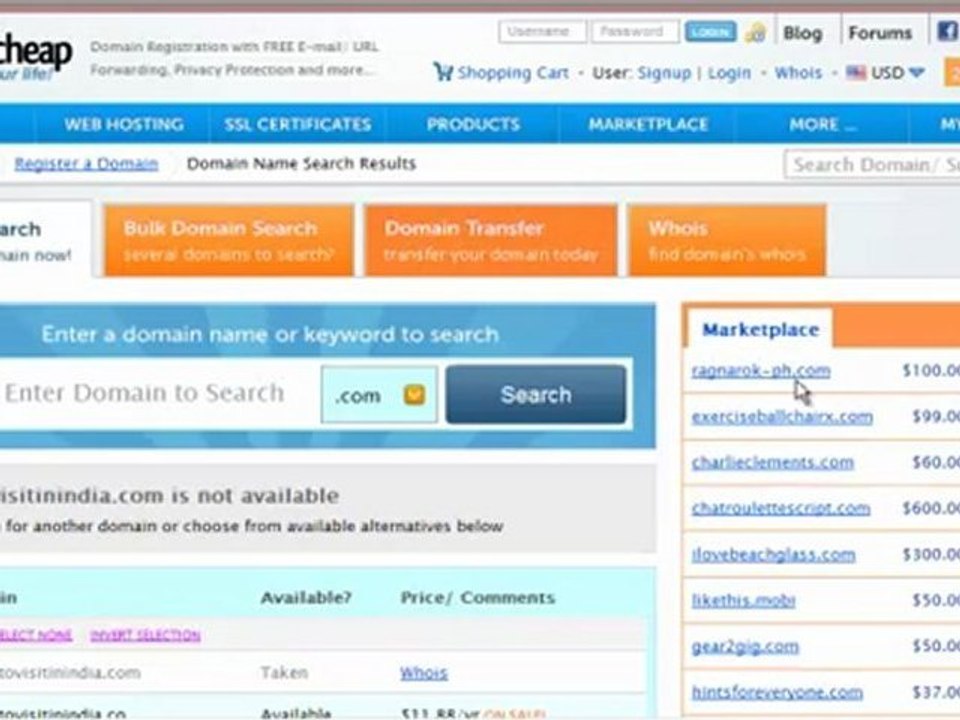Open chatroulettescript.com marketplace listing
Viewport: 960px width, 720px height.
pyautogui.click(x=781, y=508)
